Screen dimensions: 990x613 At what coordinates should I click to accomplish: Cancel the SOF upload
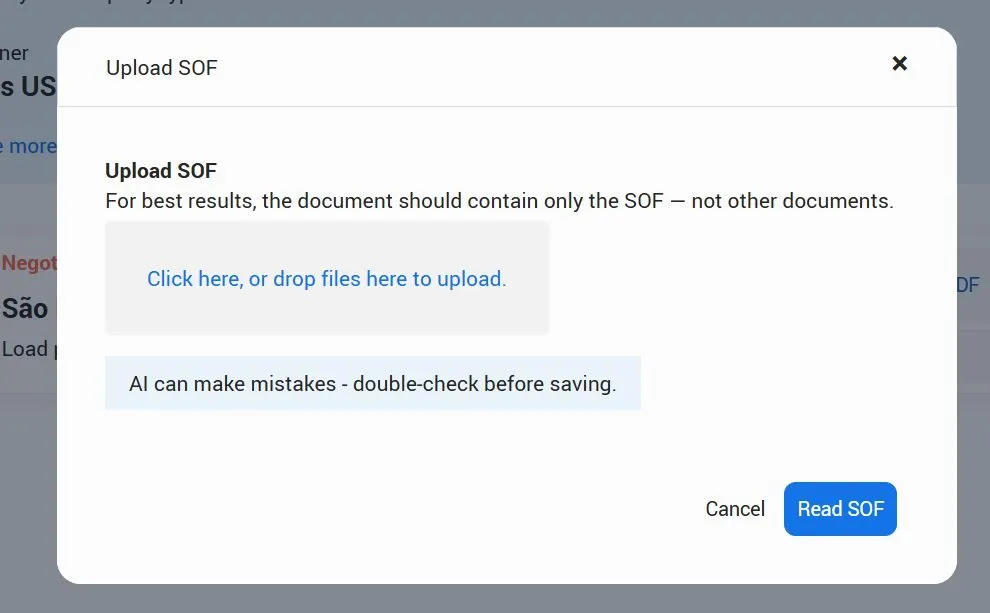pos(735,509)
